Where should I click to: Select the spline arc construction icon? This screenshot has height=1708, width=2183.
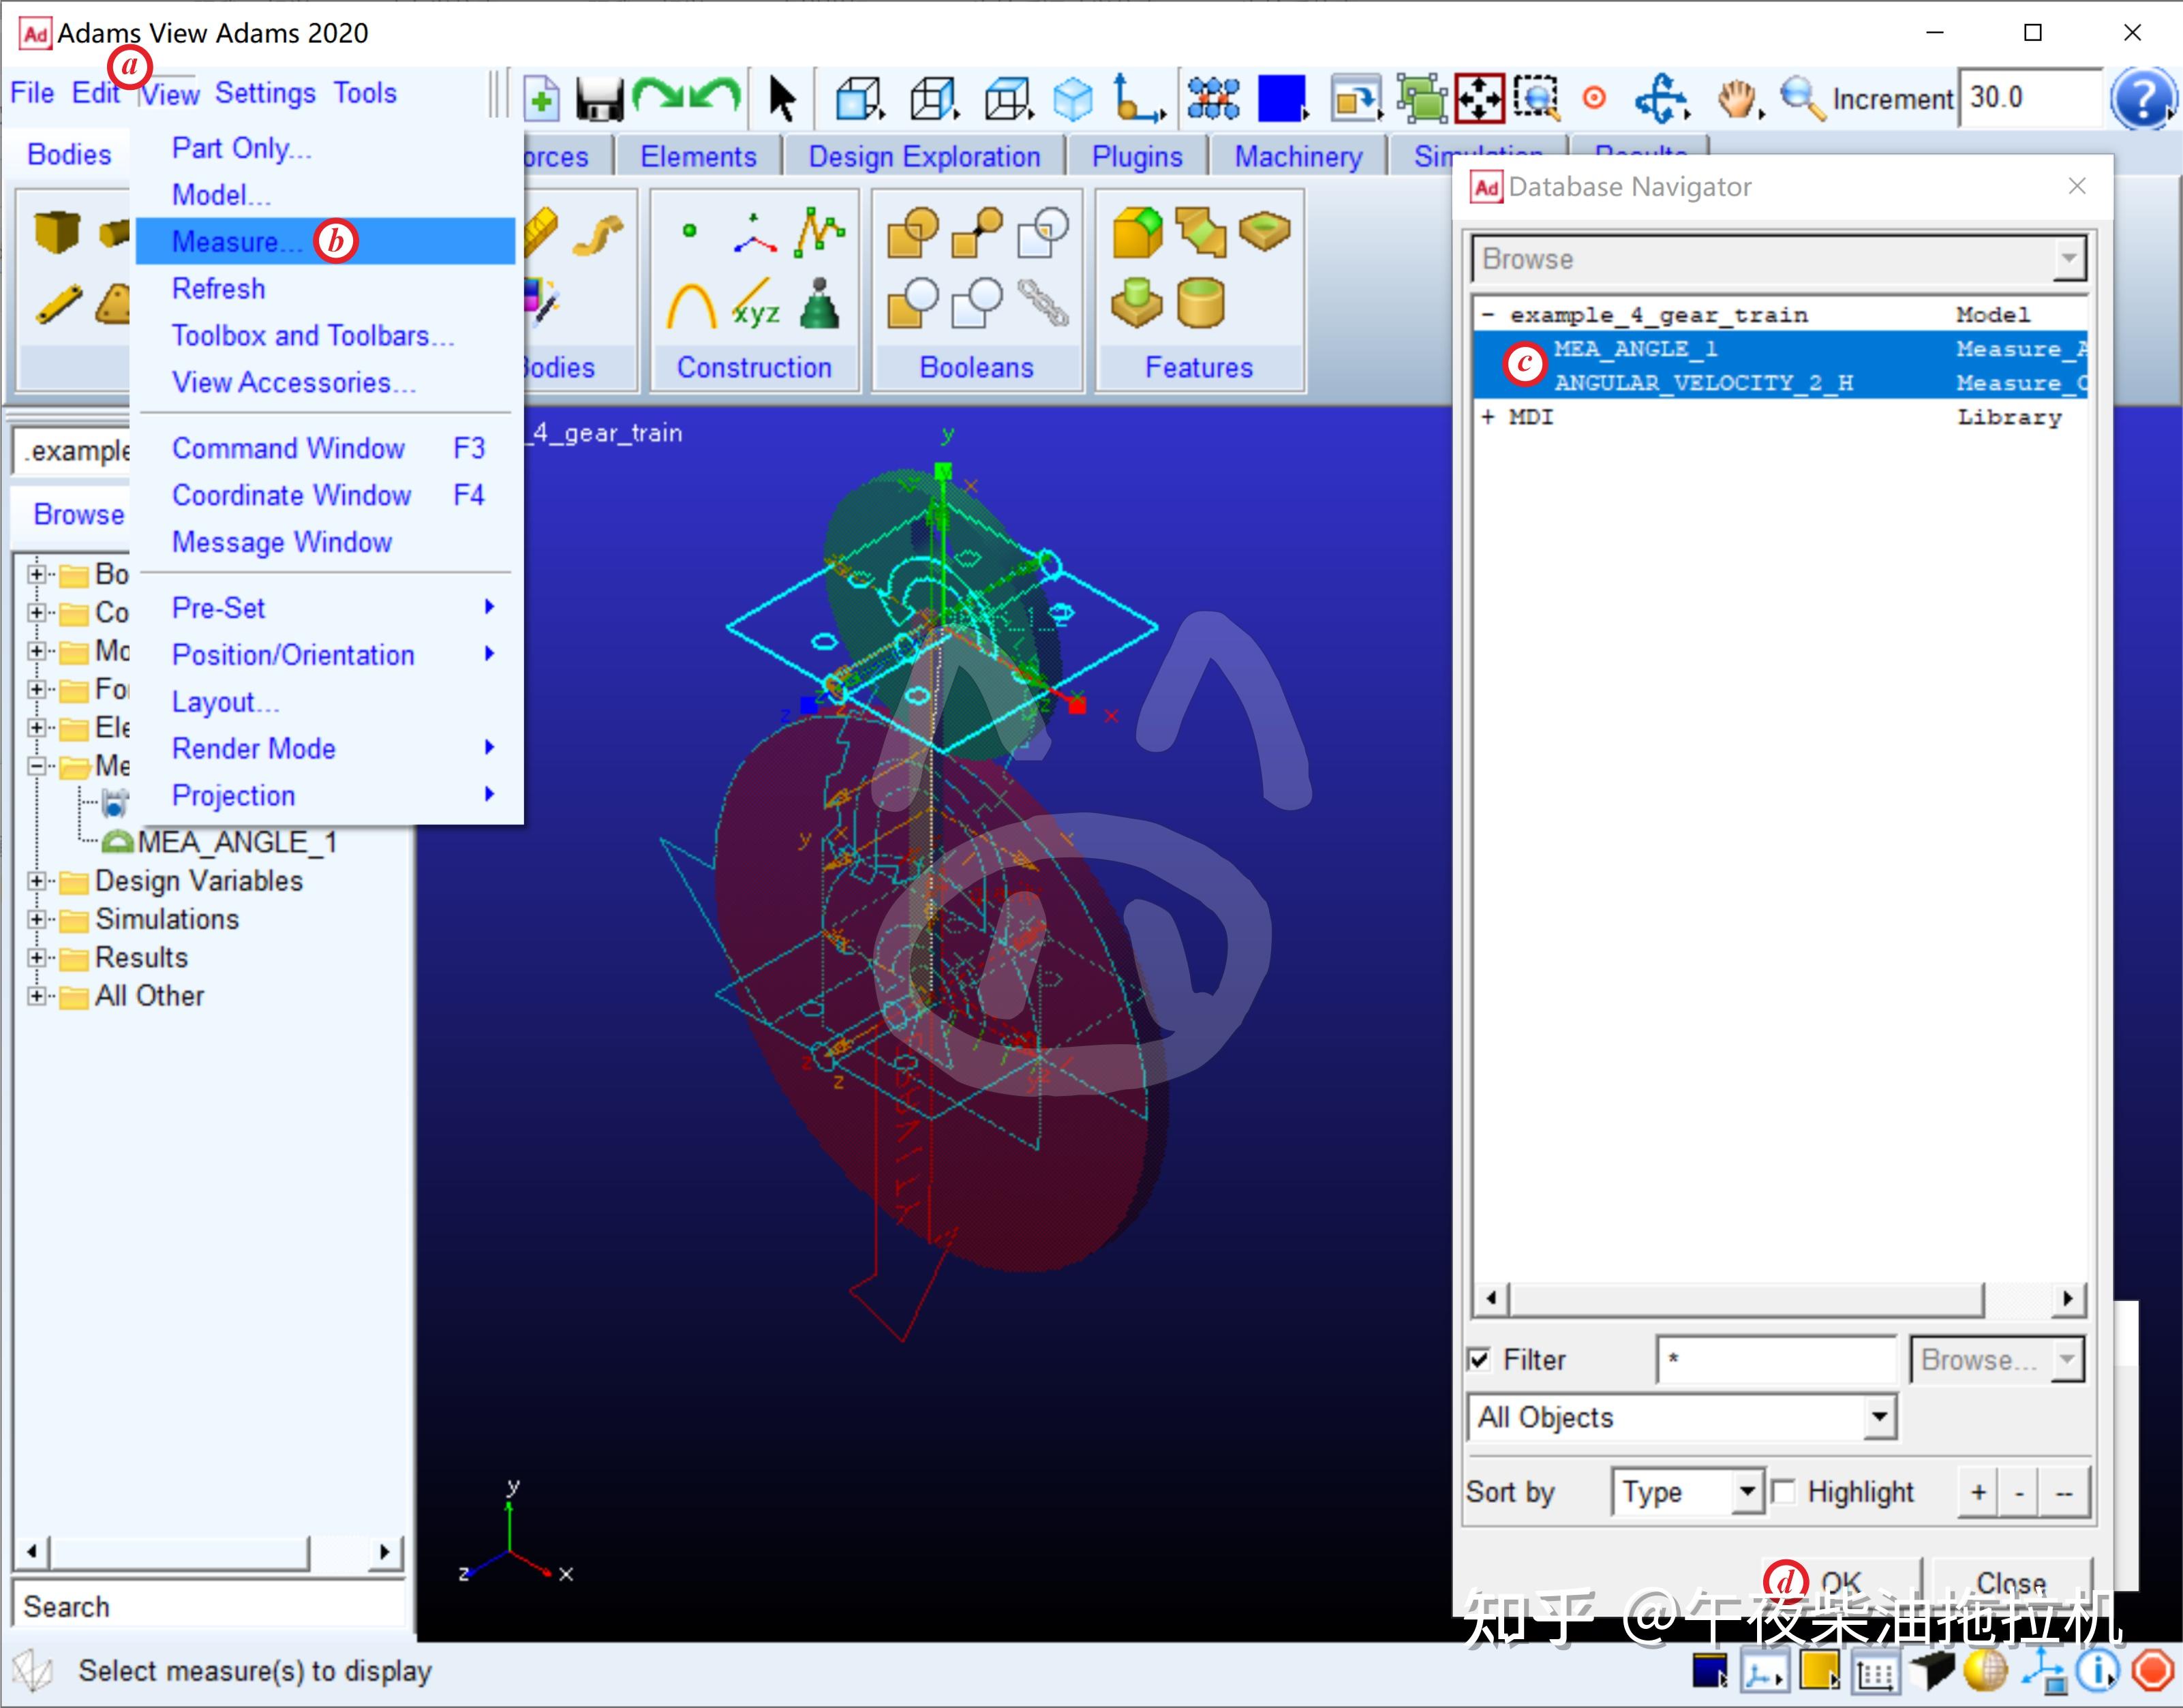coord(691,305)
